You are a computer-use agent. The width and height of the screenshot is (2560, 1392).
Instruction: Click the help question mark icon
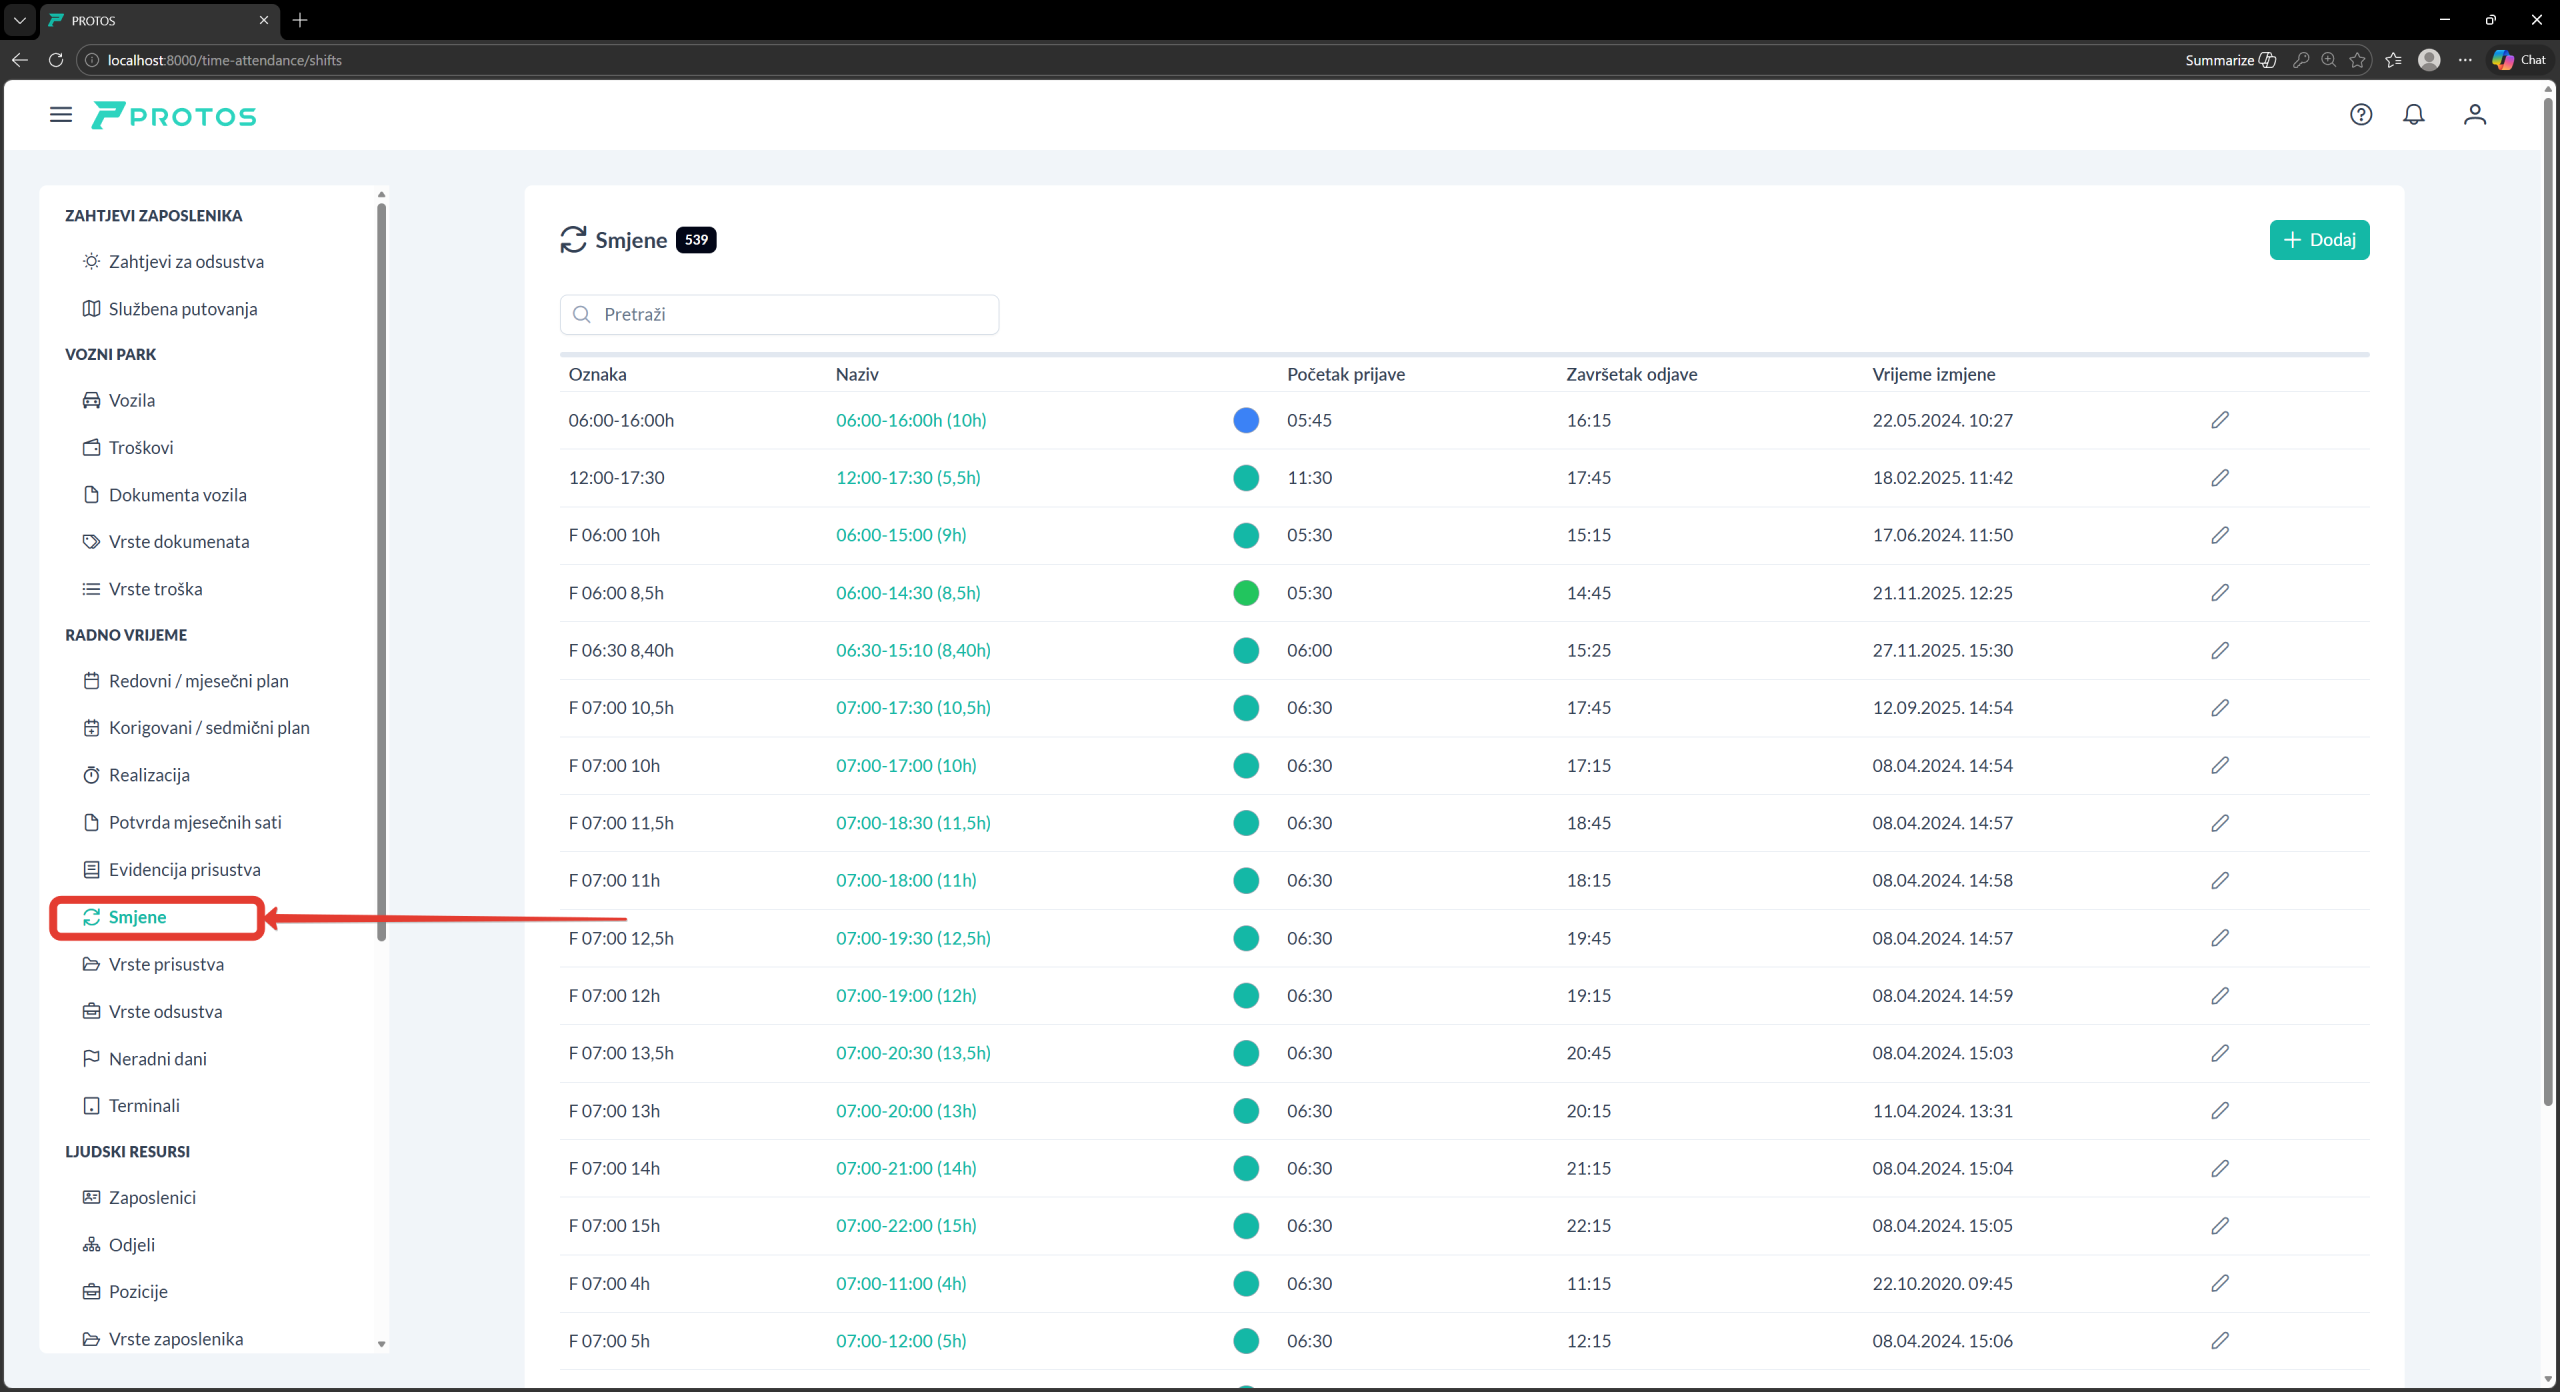(x=2360, y=115)
